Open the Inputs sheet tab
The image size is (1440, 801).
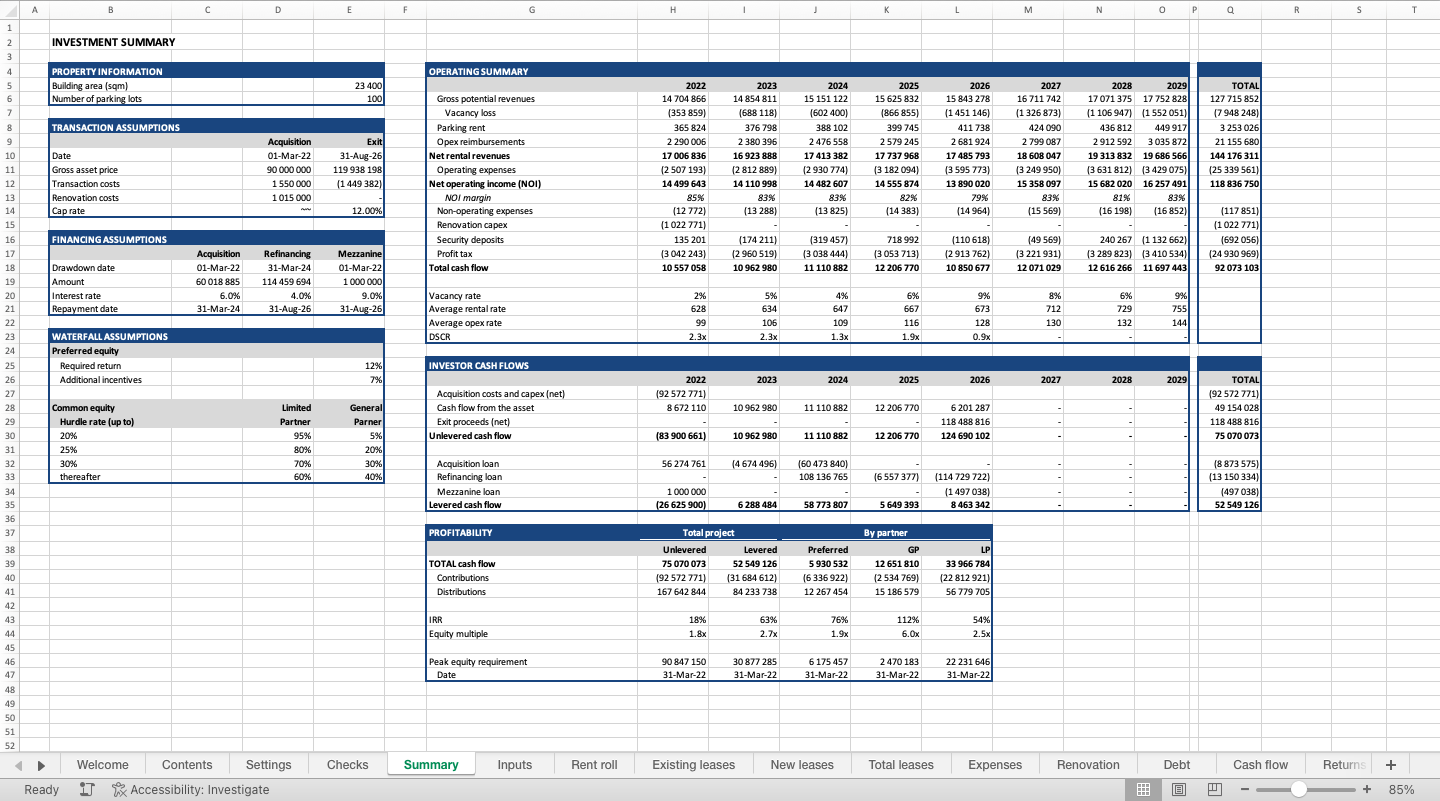click(x=514, y=765)
